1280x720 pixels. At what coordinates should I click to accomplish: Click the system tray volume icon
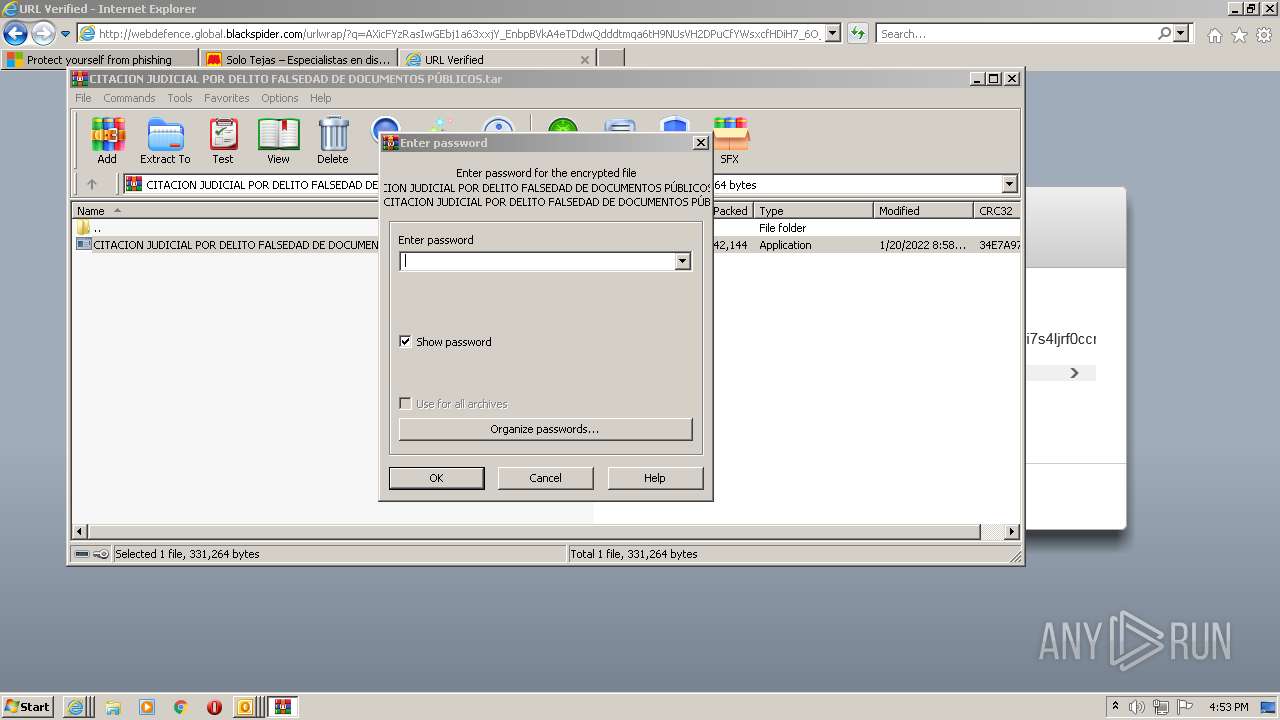click(1138, 707)
